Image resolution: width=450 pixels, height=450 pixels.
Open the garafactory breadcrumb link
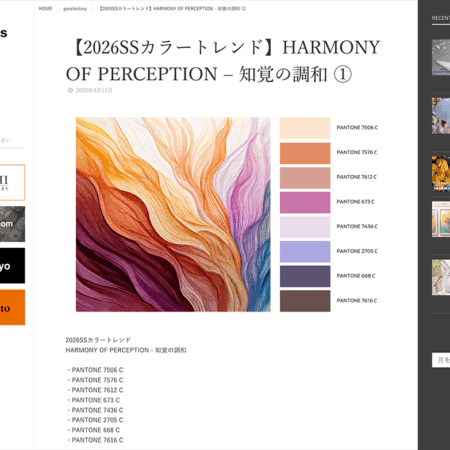click(75, 9)
